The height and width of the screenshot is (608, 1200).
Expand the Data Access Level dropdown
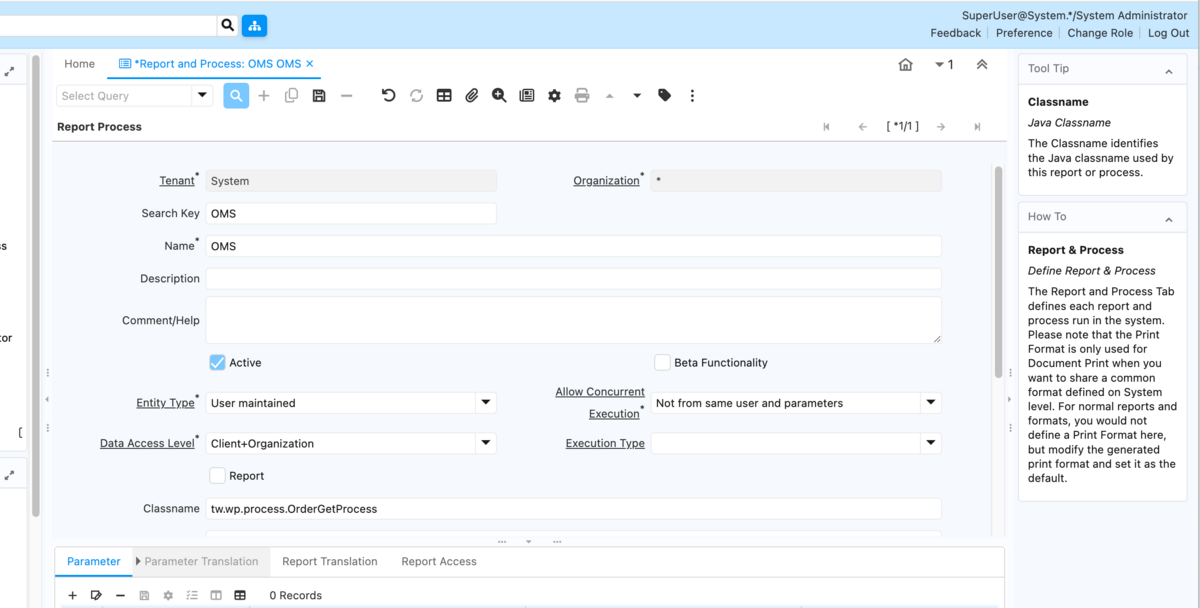click(485, 443)
